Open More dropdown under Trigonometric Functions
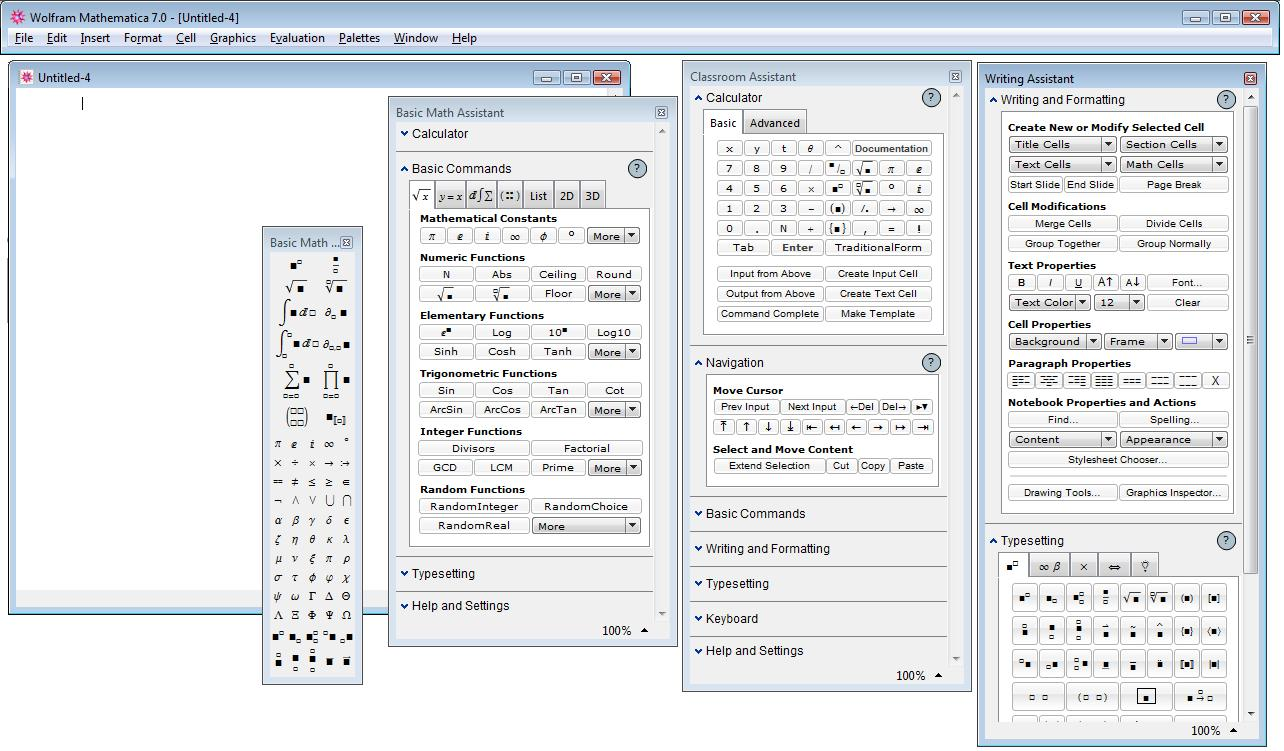The width and height of the screenshot is (1284, 751). [614, 410]
